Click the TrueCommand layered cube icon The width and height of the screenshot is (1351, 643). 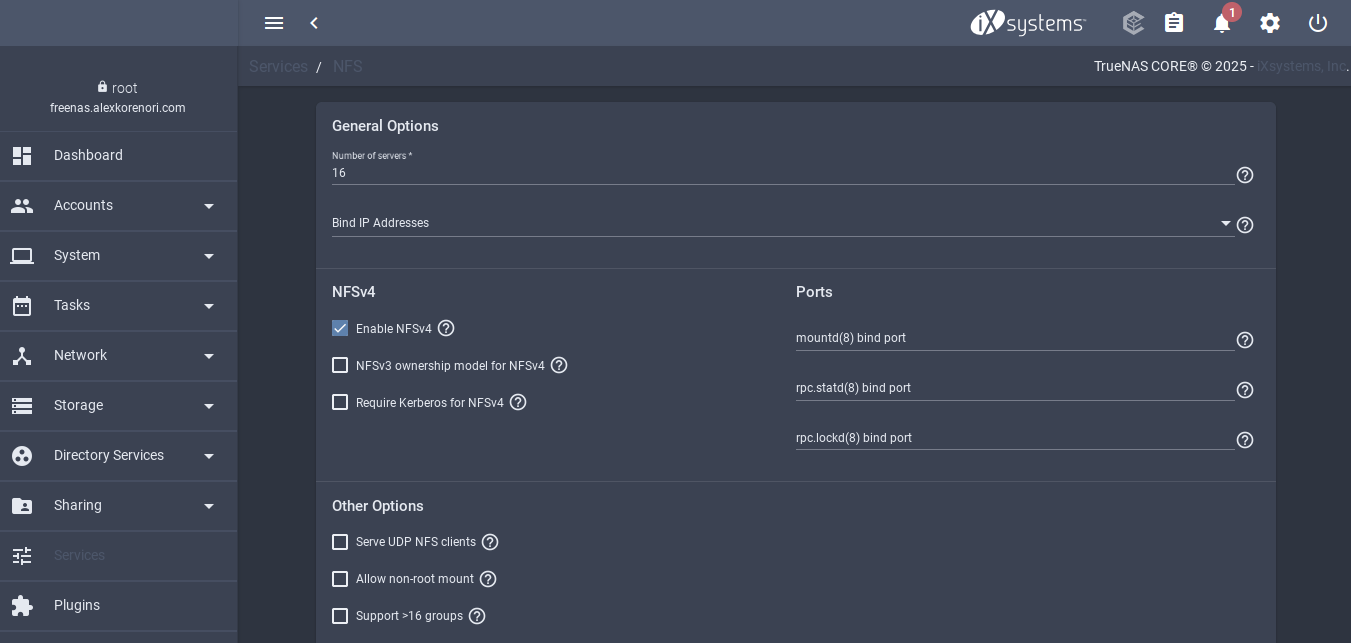[1133, 23]
